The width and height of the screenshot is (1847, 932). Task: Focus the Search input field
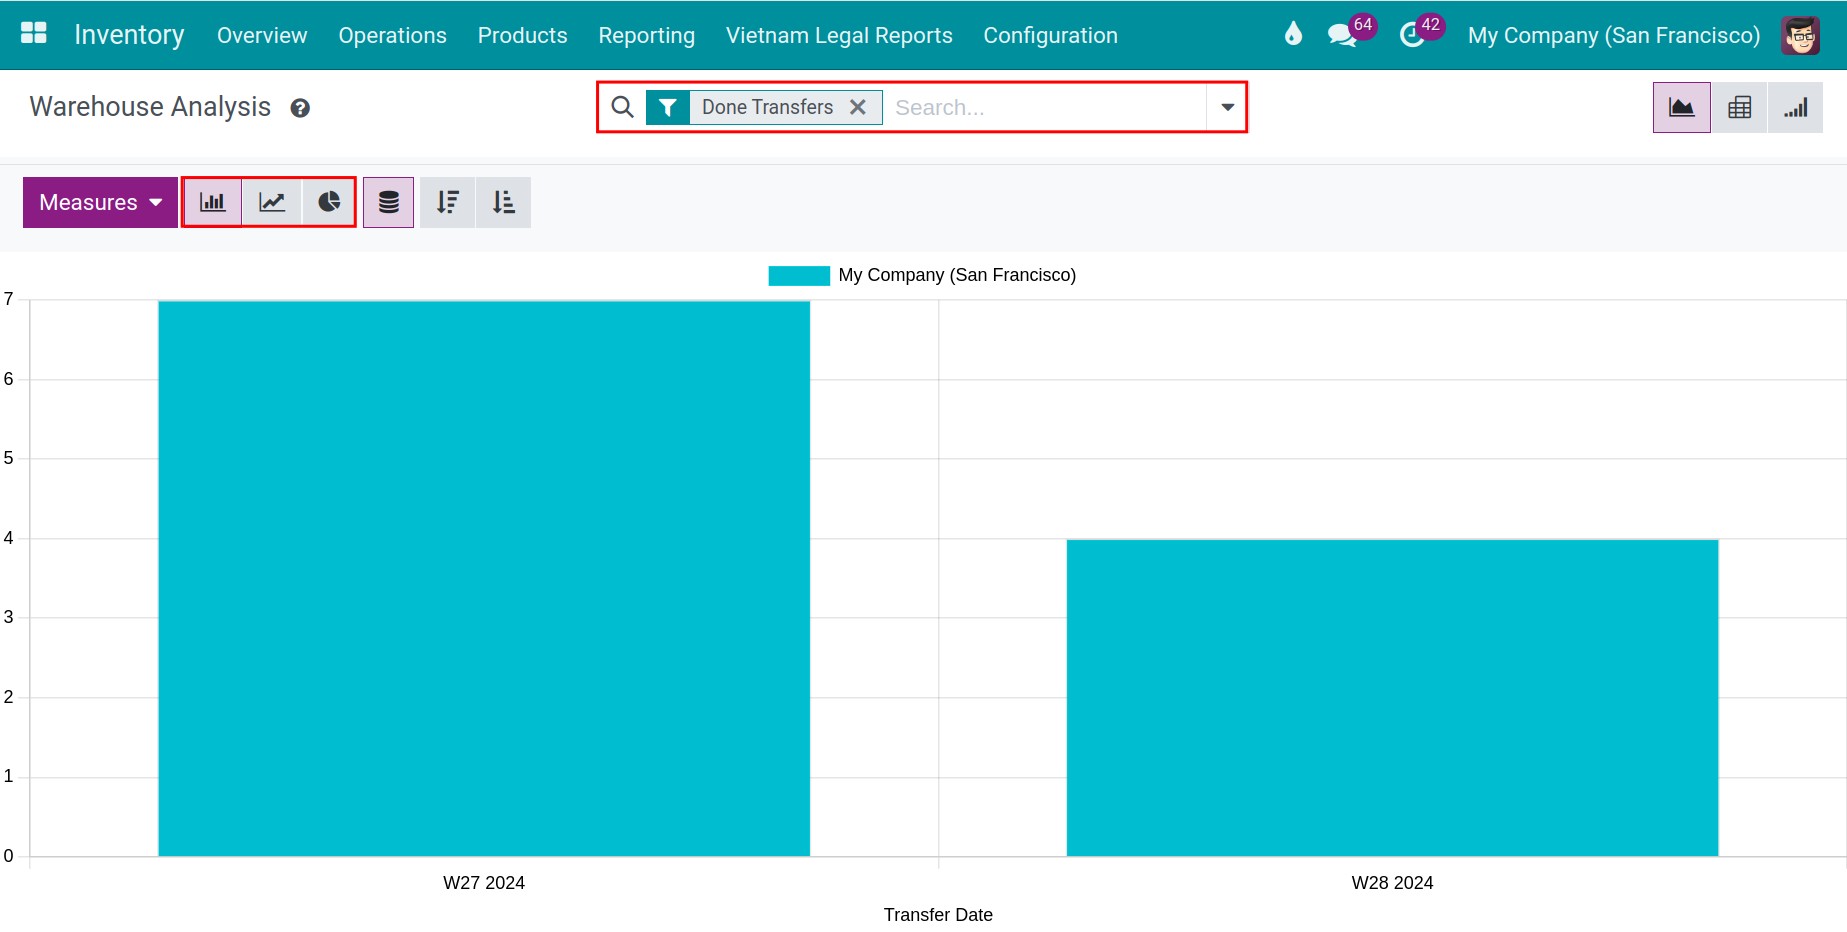pyautogui.click(x=1045, y=107)
